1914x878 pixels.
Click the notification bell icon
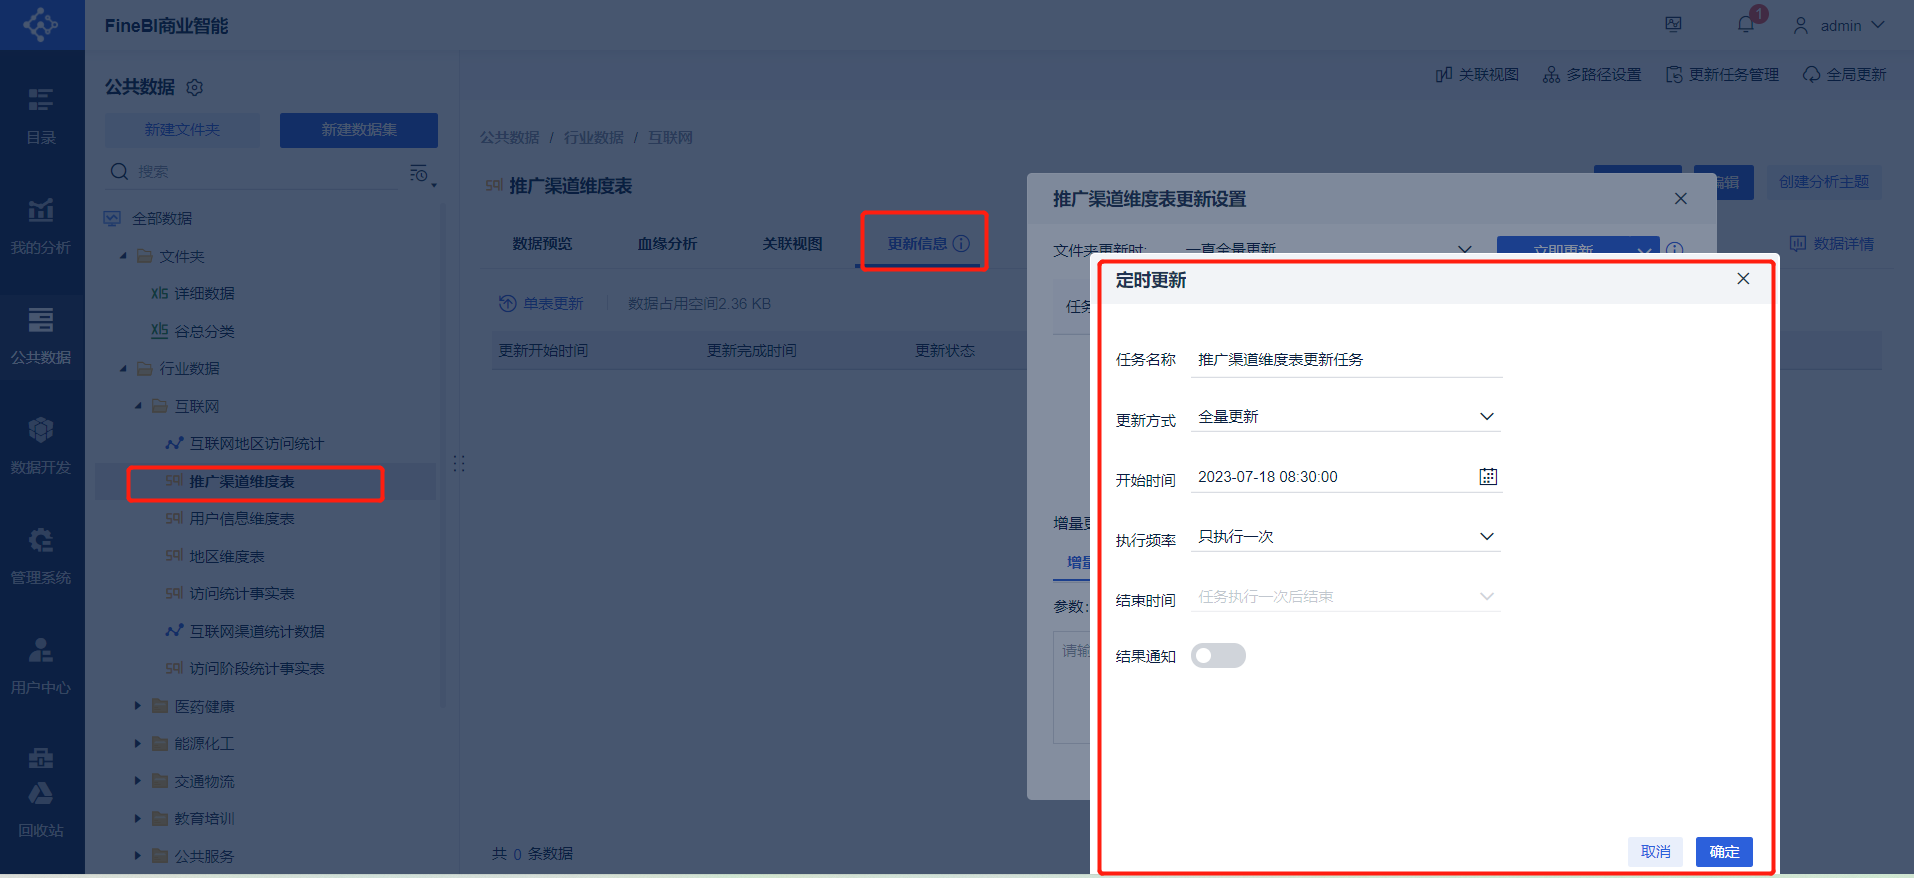click(x=1746, y=24)
